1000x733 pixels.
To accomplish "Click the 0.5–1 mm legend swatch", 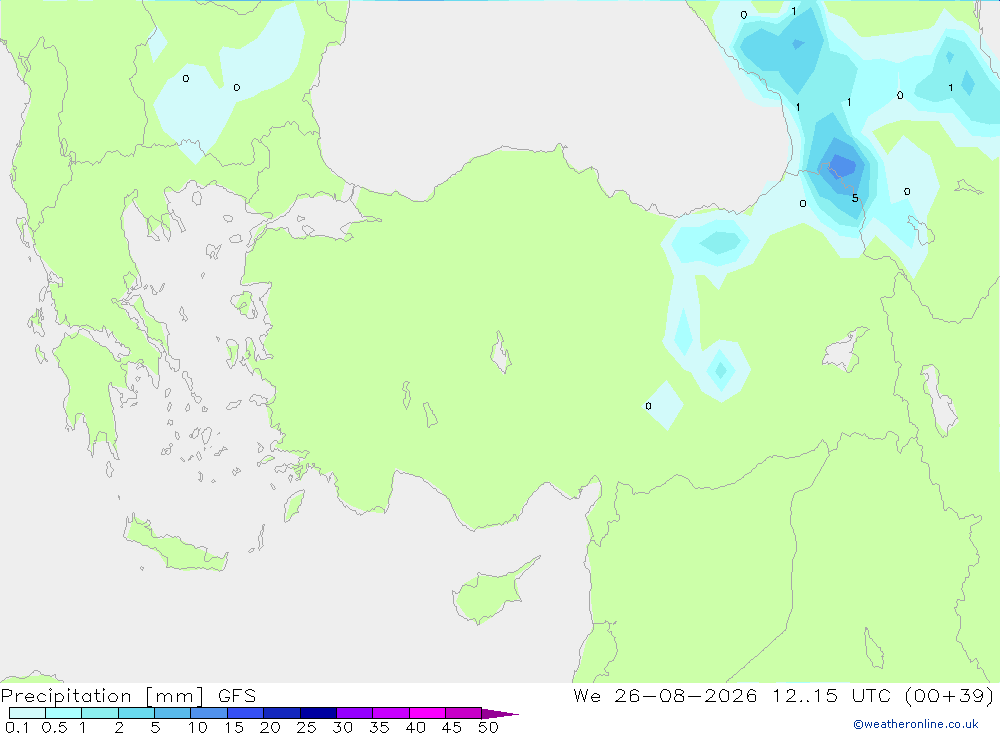I will pyautogui.click(x=64, y=713).
